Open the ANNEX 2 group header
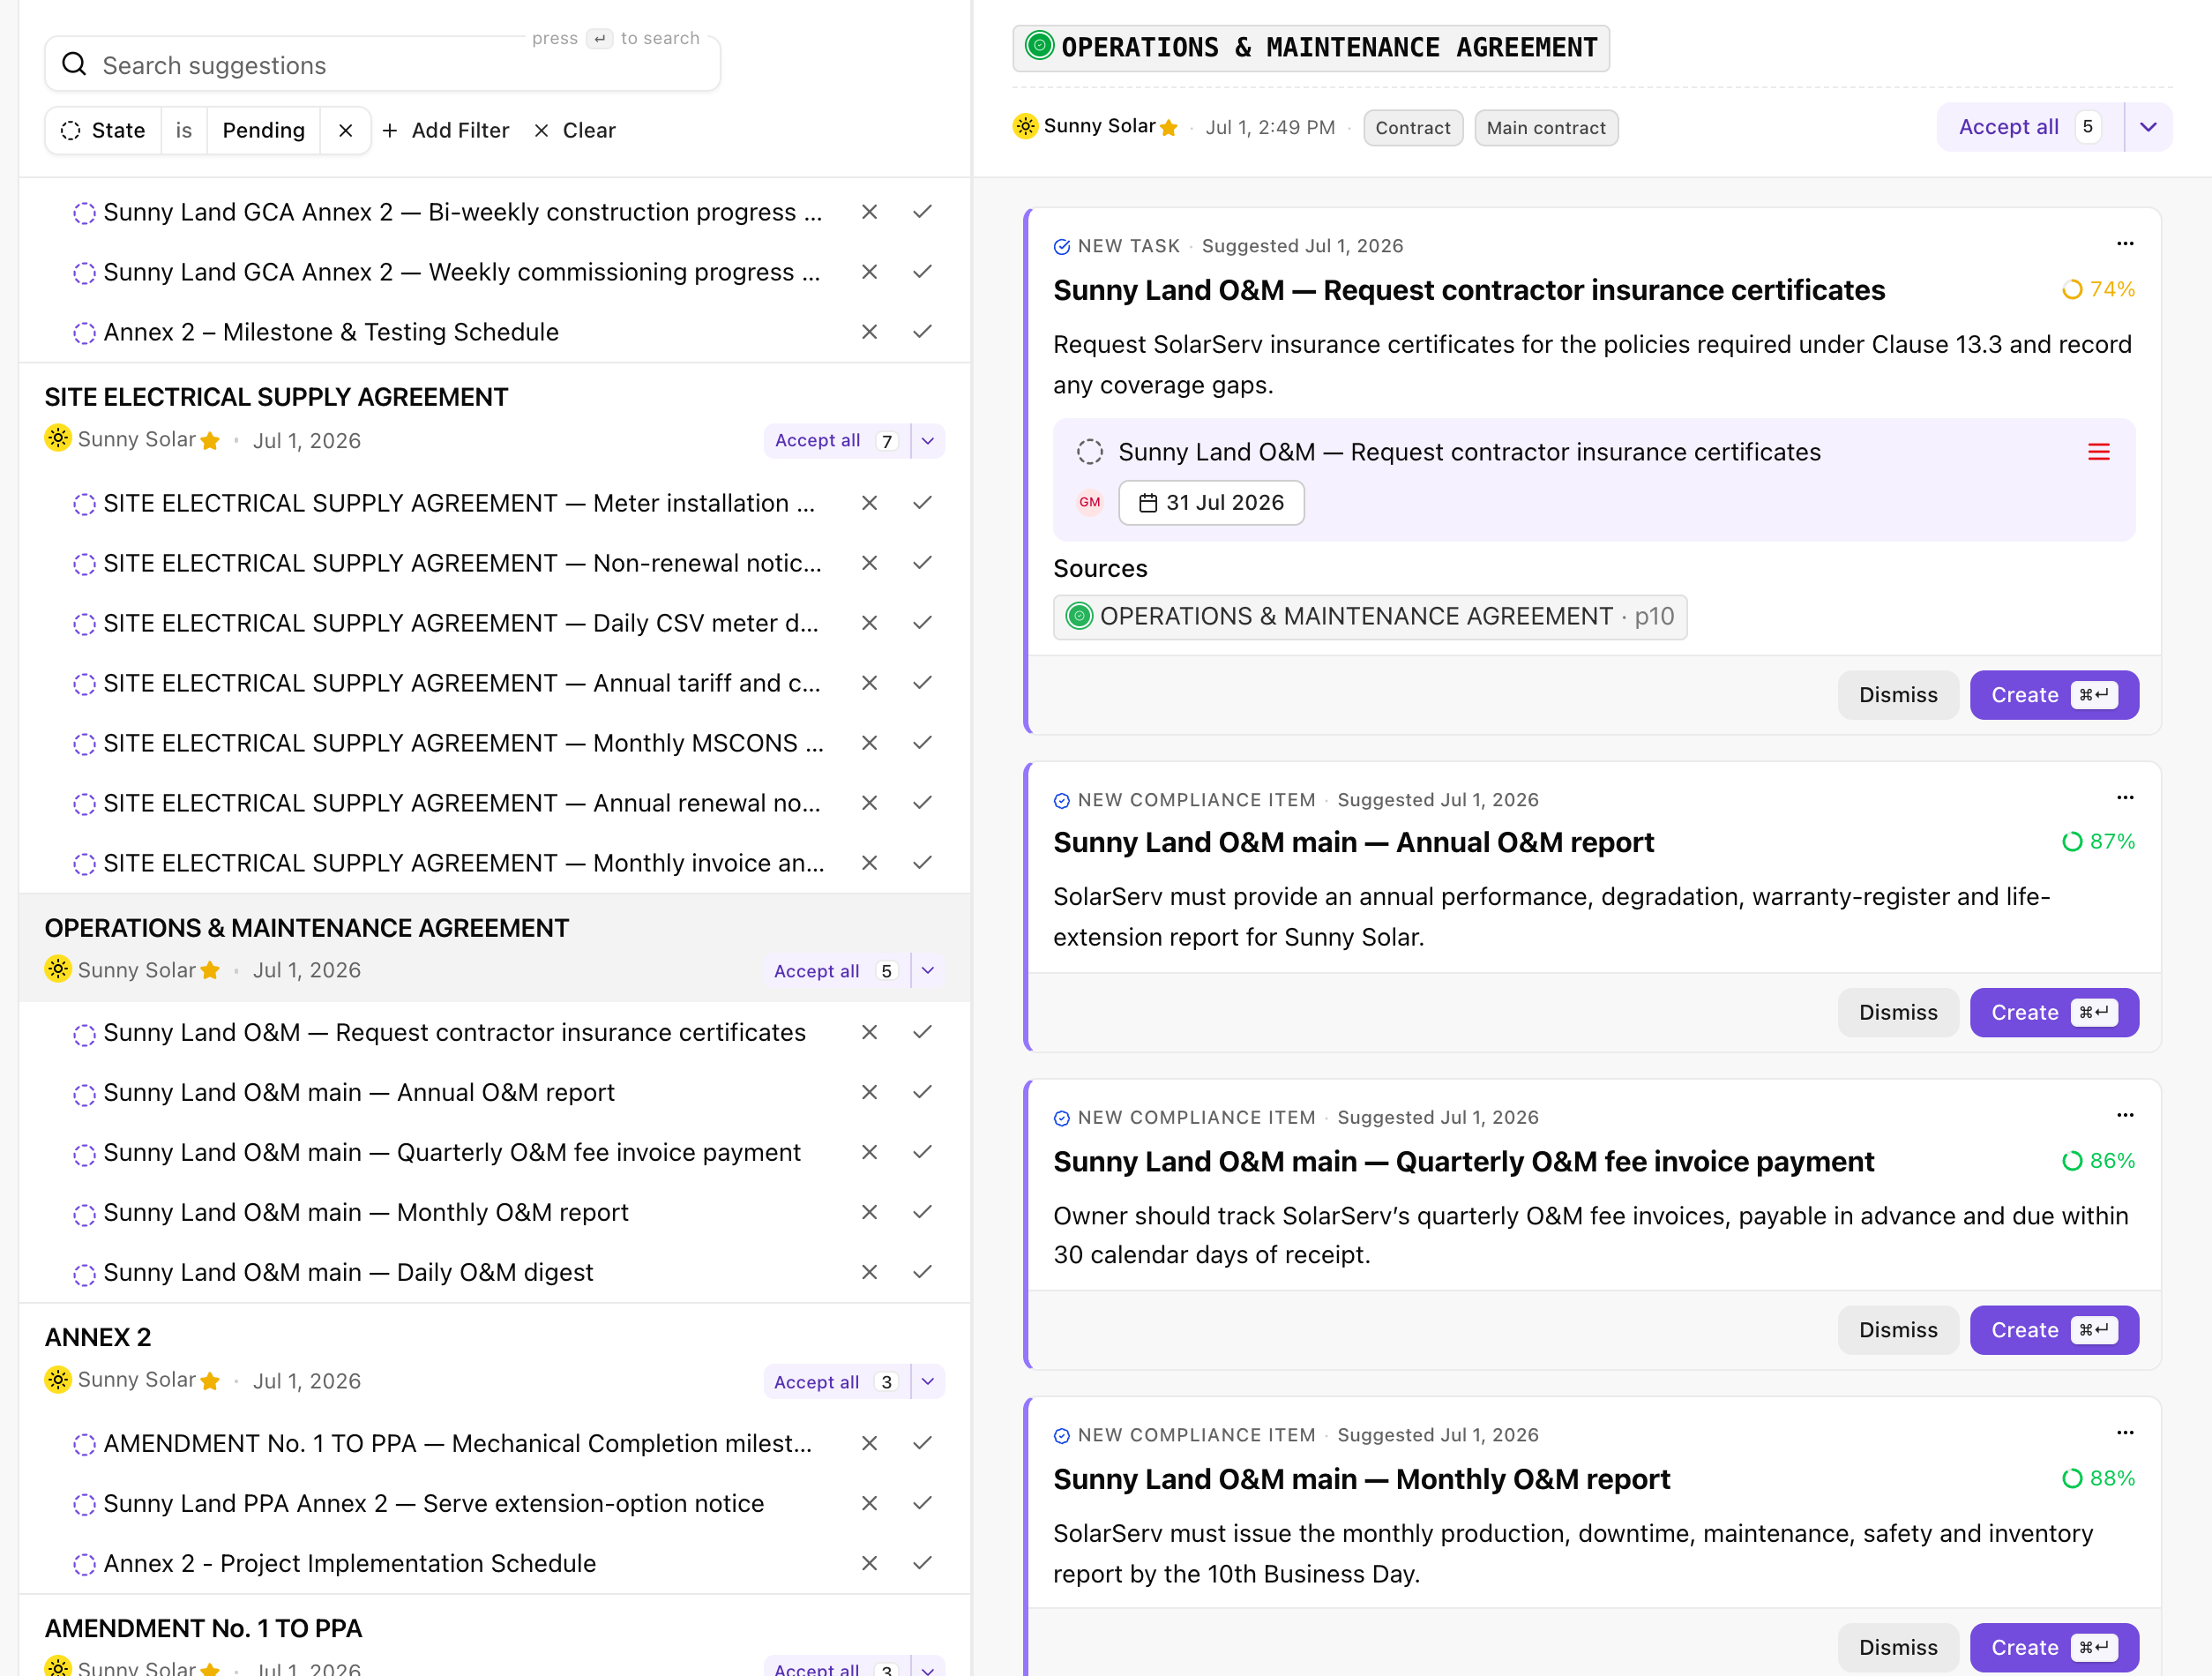Image resolution: width=2212 pixels, height=1676 pixels. point(98,1337)
